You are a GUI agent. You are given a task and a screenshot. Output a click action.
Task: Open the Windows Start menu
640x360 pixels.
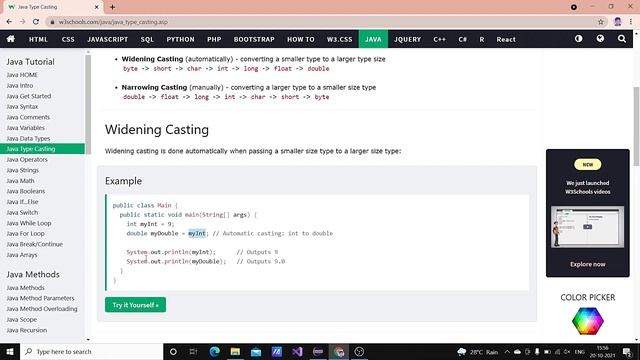pyautogui.click(x=10, y=351)
